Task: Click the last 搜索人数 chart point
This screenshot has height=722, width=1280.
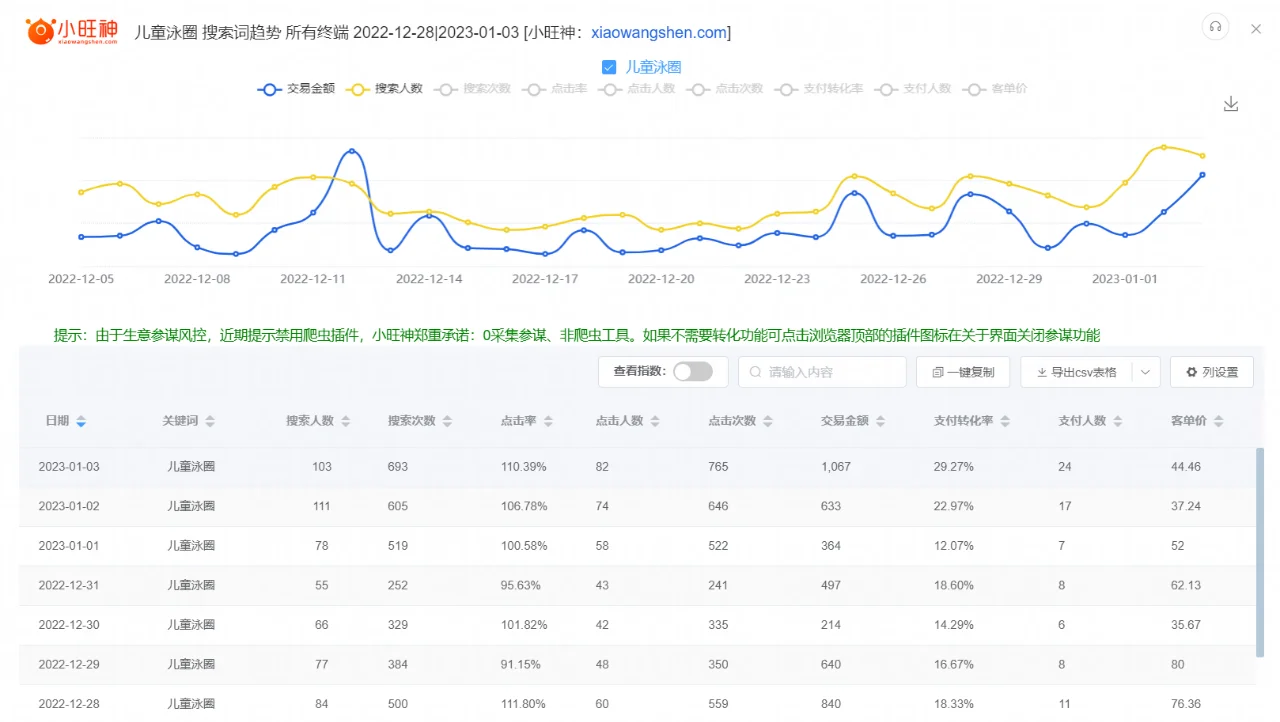Action: coord(1202,156)
